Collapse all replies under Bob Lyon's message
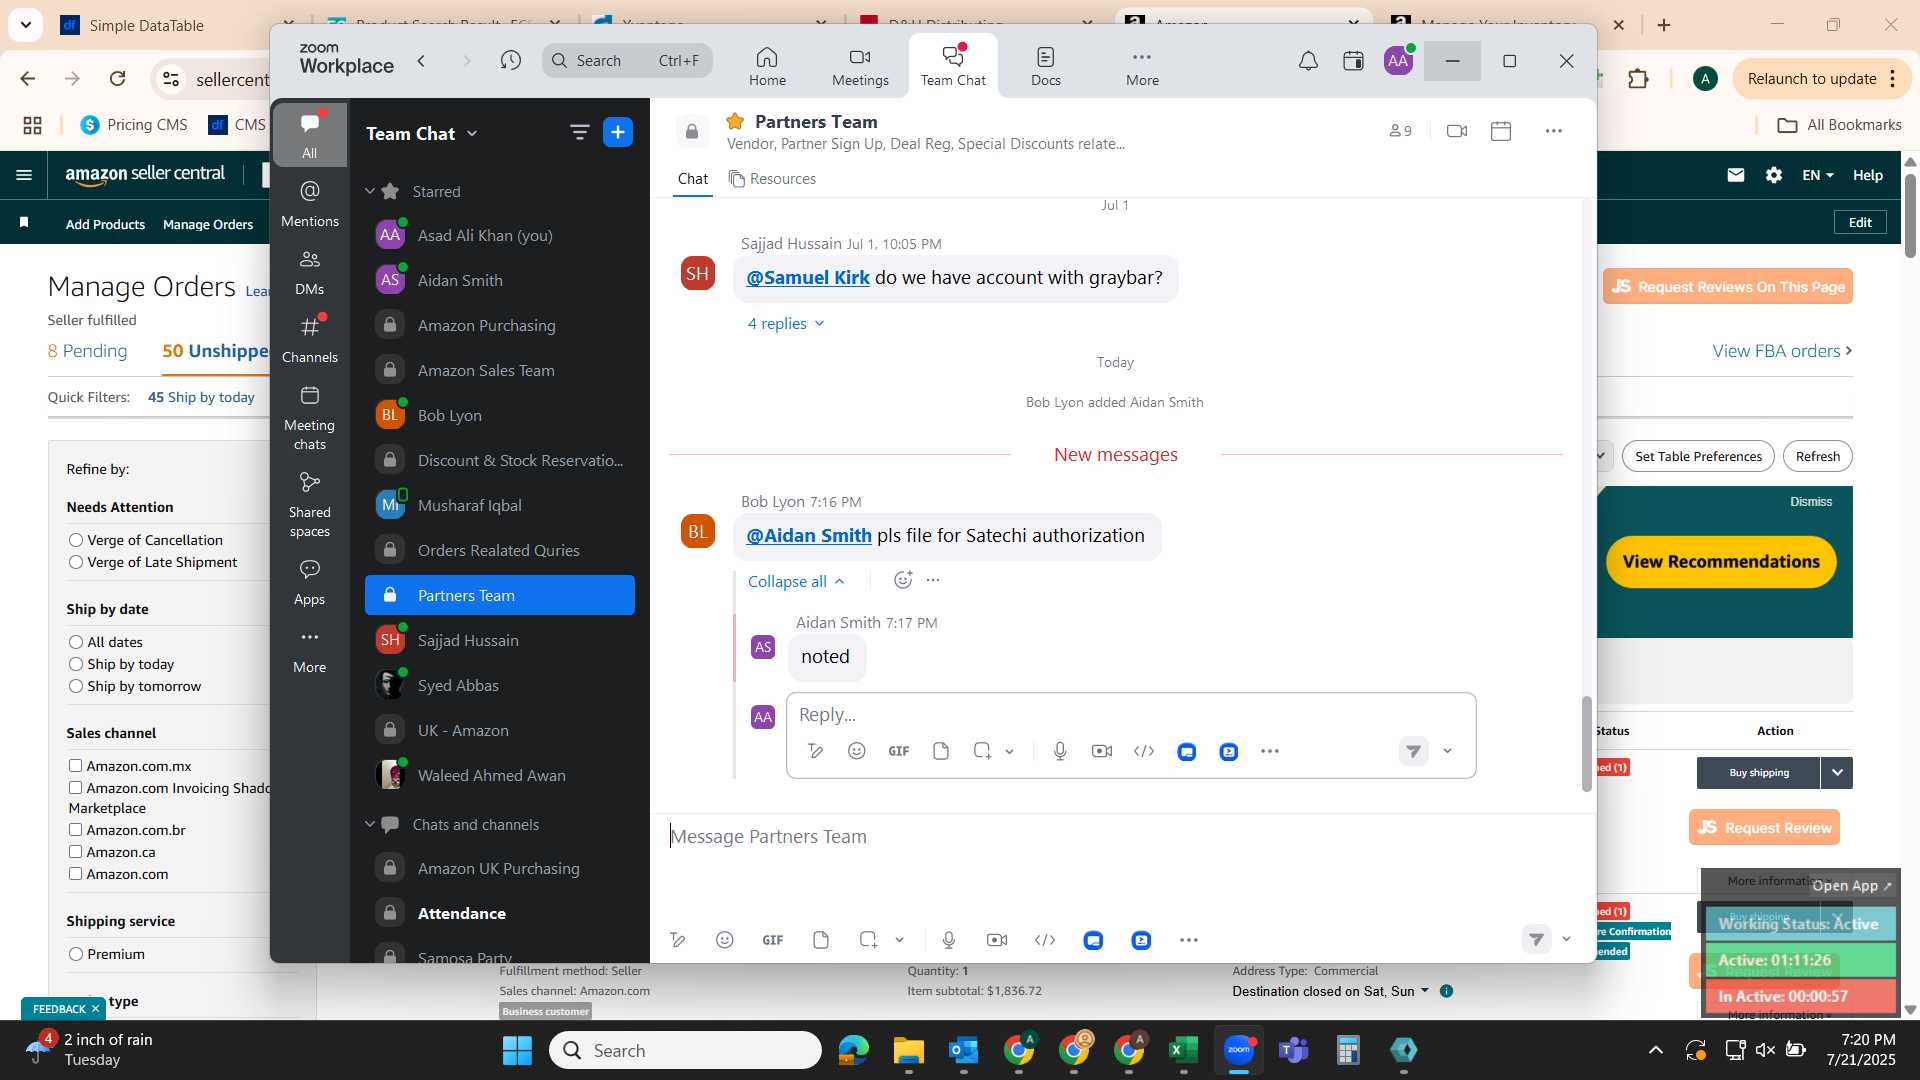 pyautogui.click(x=797, y=581)
